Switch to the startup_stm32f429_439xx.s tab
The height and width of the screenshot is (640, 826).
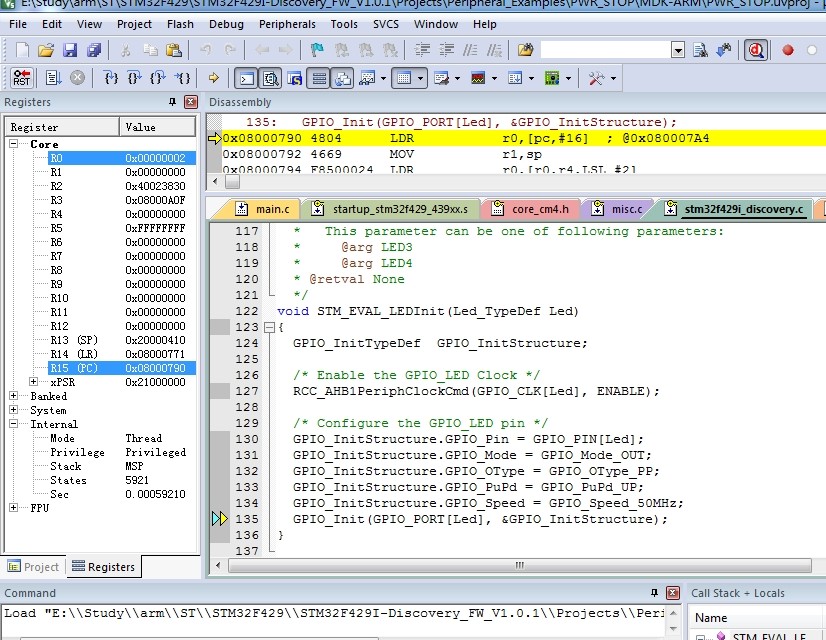pyautogui.click(x=391, y=209)
